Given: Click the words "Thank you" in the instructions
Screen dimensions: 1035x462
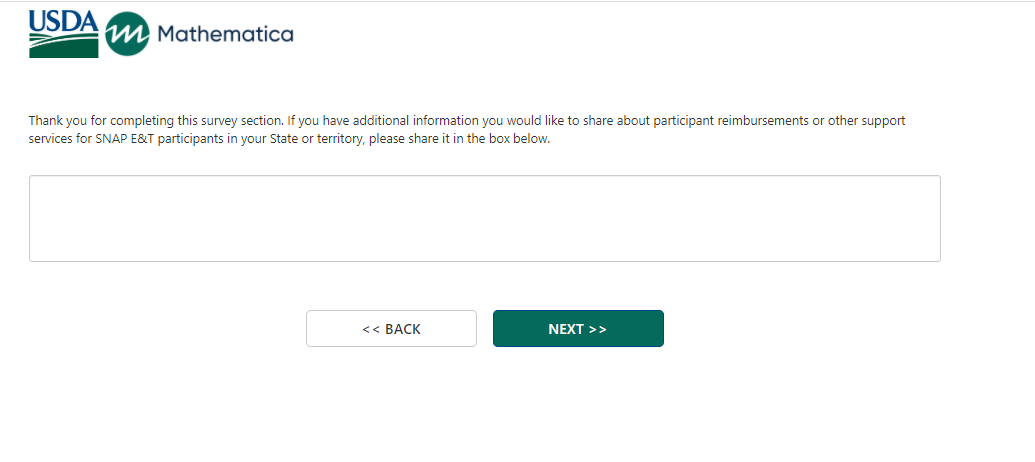Looking at the screenshot, I should (x=53, y=121).
